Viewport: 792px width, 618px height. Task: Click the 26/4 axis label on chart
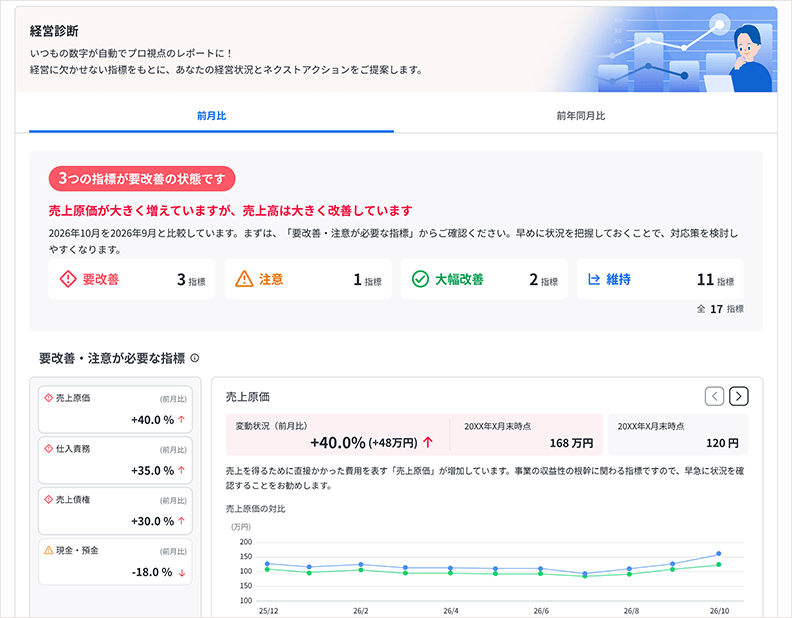[451, 611]
